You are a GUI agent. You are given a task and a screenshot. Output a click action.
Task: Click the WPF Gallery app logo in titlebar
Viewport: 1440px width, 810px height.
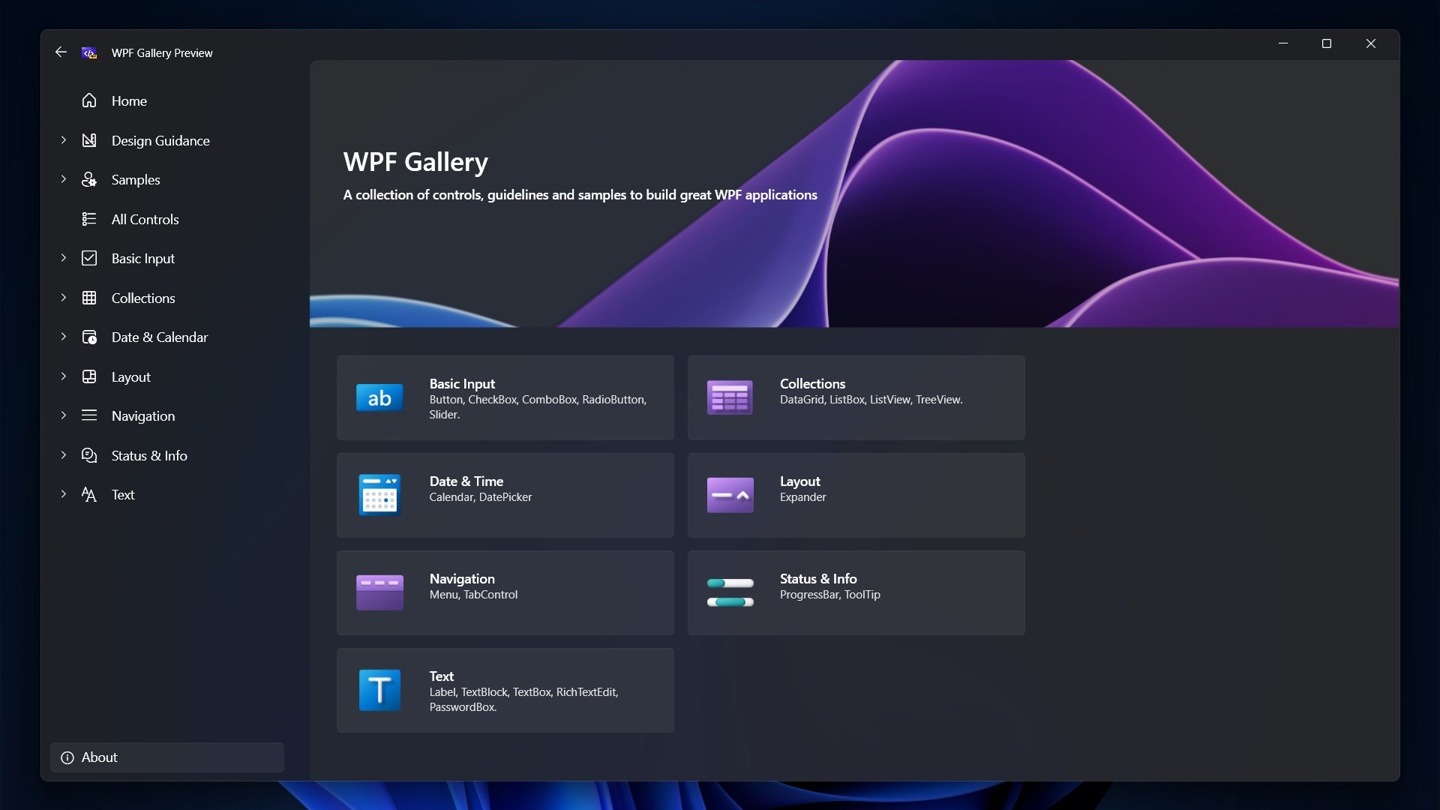pos(89,52)
